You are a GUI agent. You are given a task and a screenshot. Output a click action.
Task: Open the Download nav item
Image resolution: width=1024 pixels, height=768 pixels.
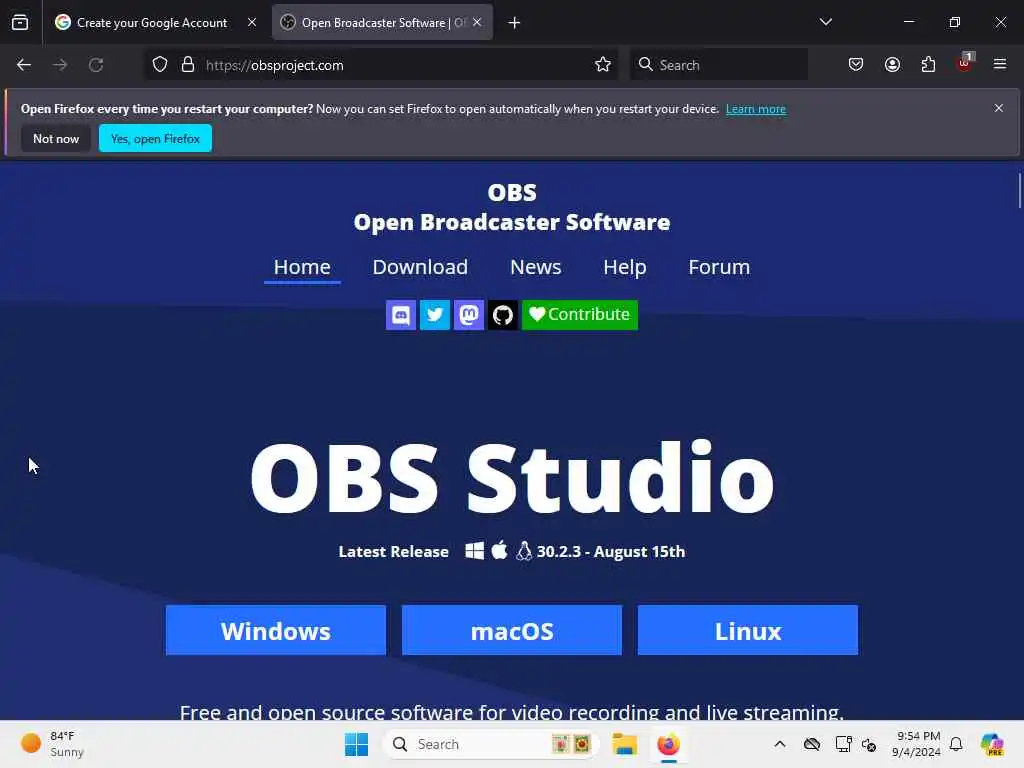click(x=420, y=267)
